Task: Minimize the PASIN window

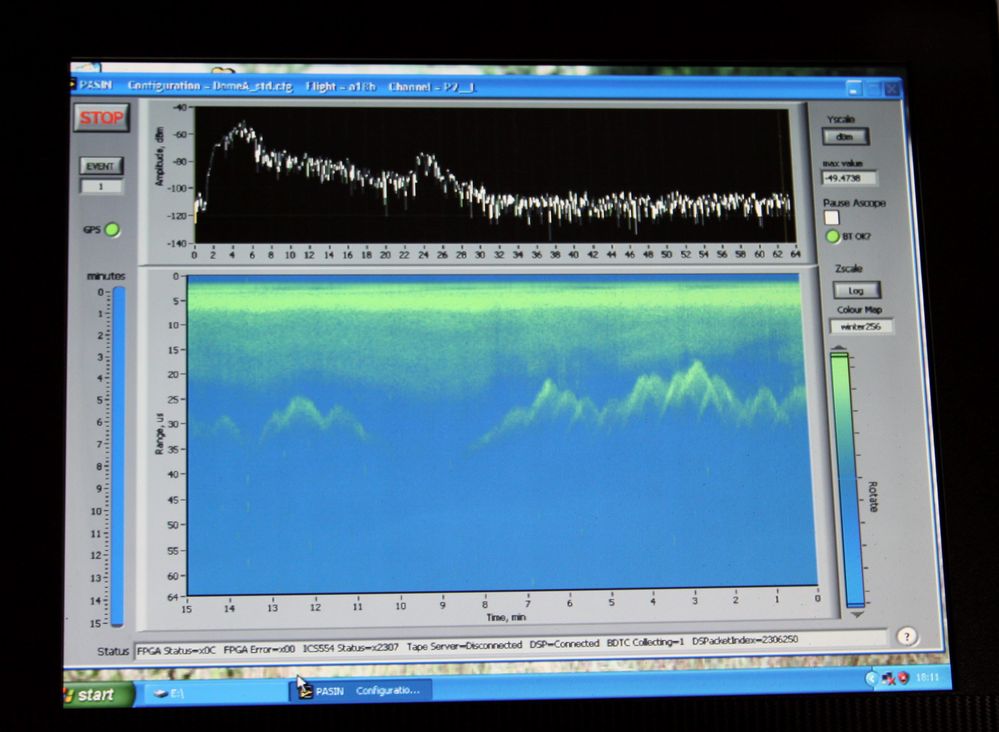Action: [853, 89]
